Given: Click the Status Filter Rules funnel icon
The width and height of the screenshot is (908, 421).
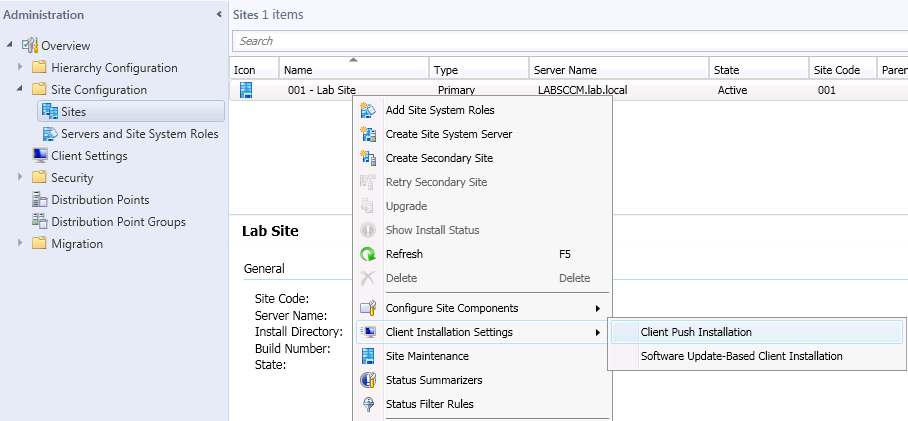Looking at the screenshot, I should (368, 404).
